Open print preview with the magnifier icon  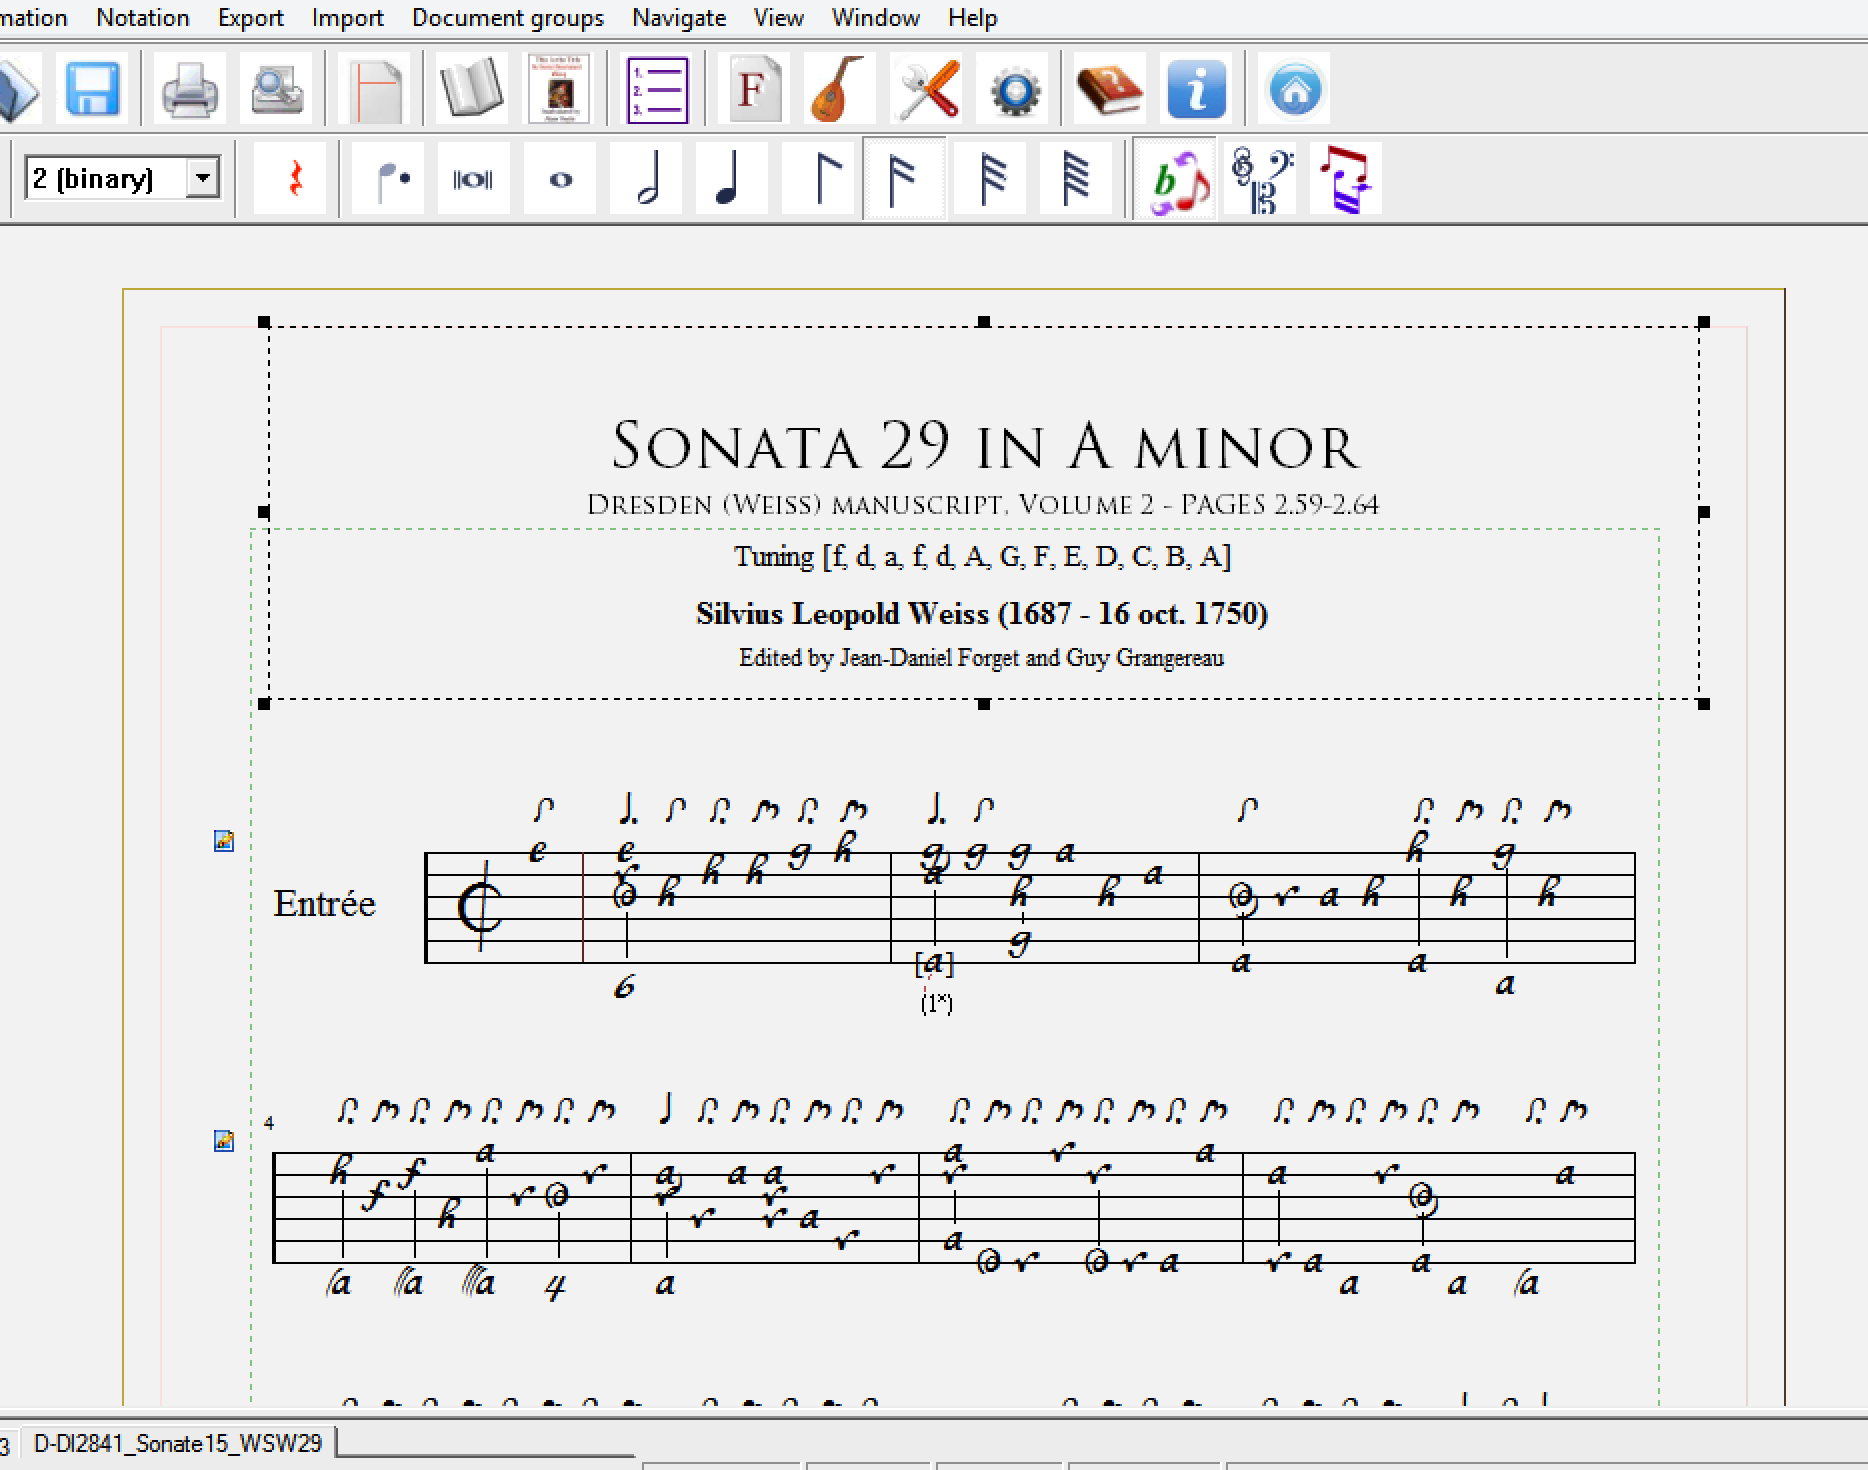(x=276, y=90)
